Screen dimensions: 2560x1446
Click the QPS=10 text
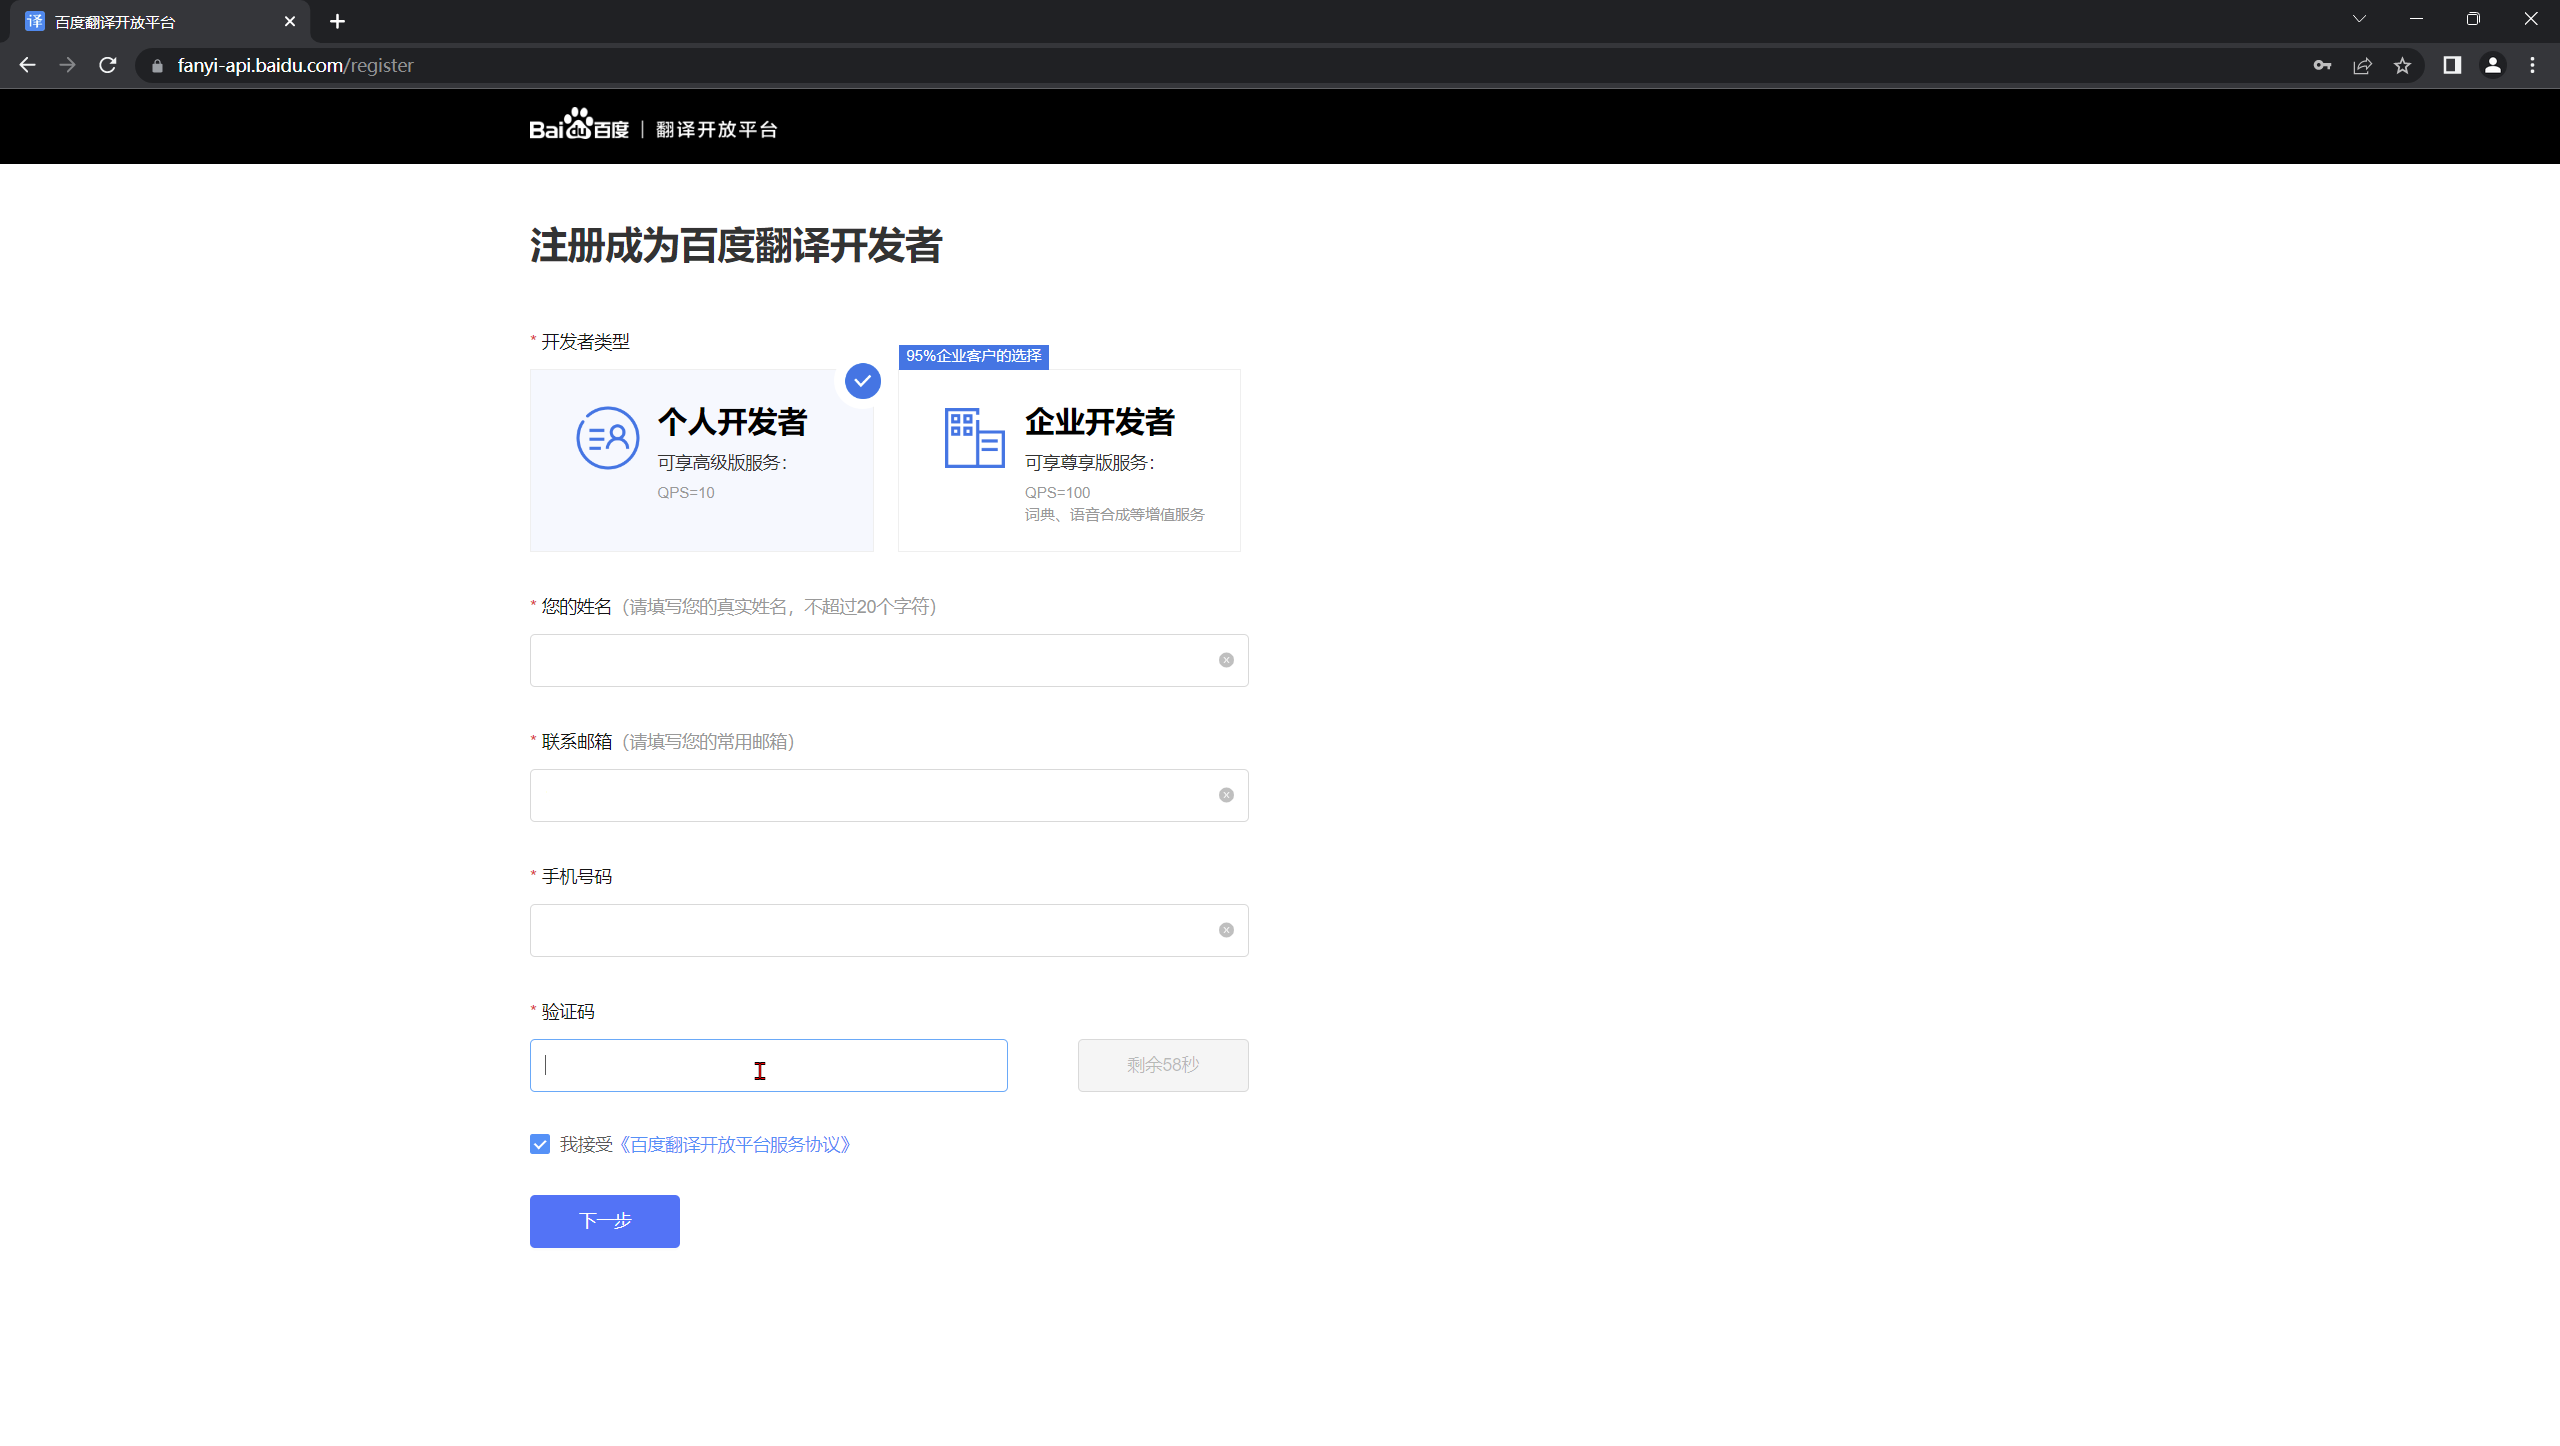click(x=686, y=493)
